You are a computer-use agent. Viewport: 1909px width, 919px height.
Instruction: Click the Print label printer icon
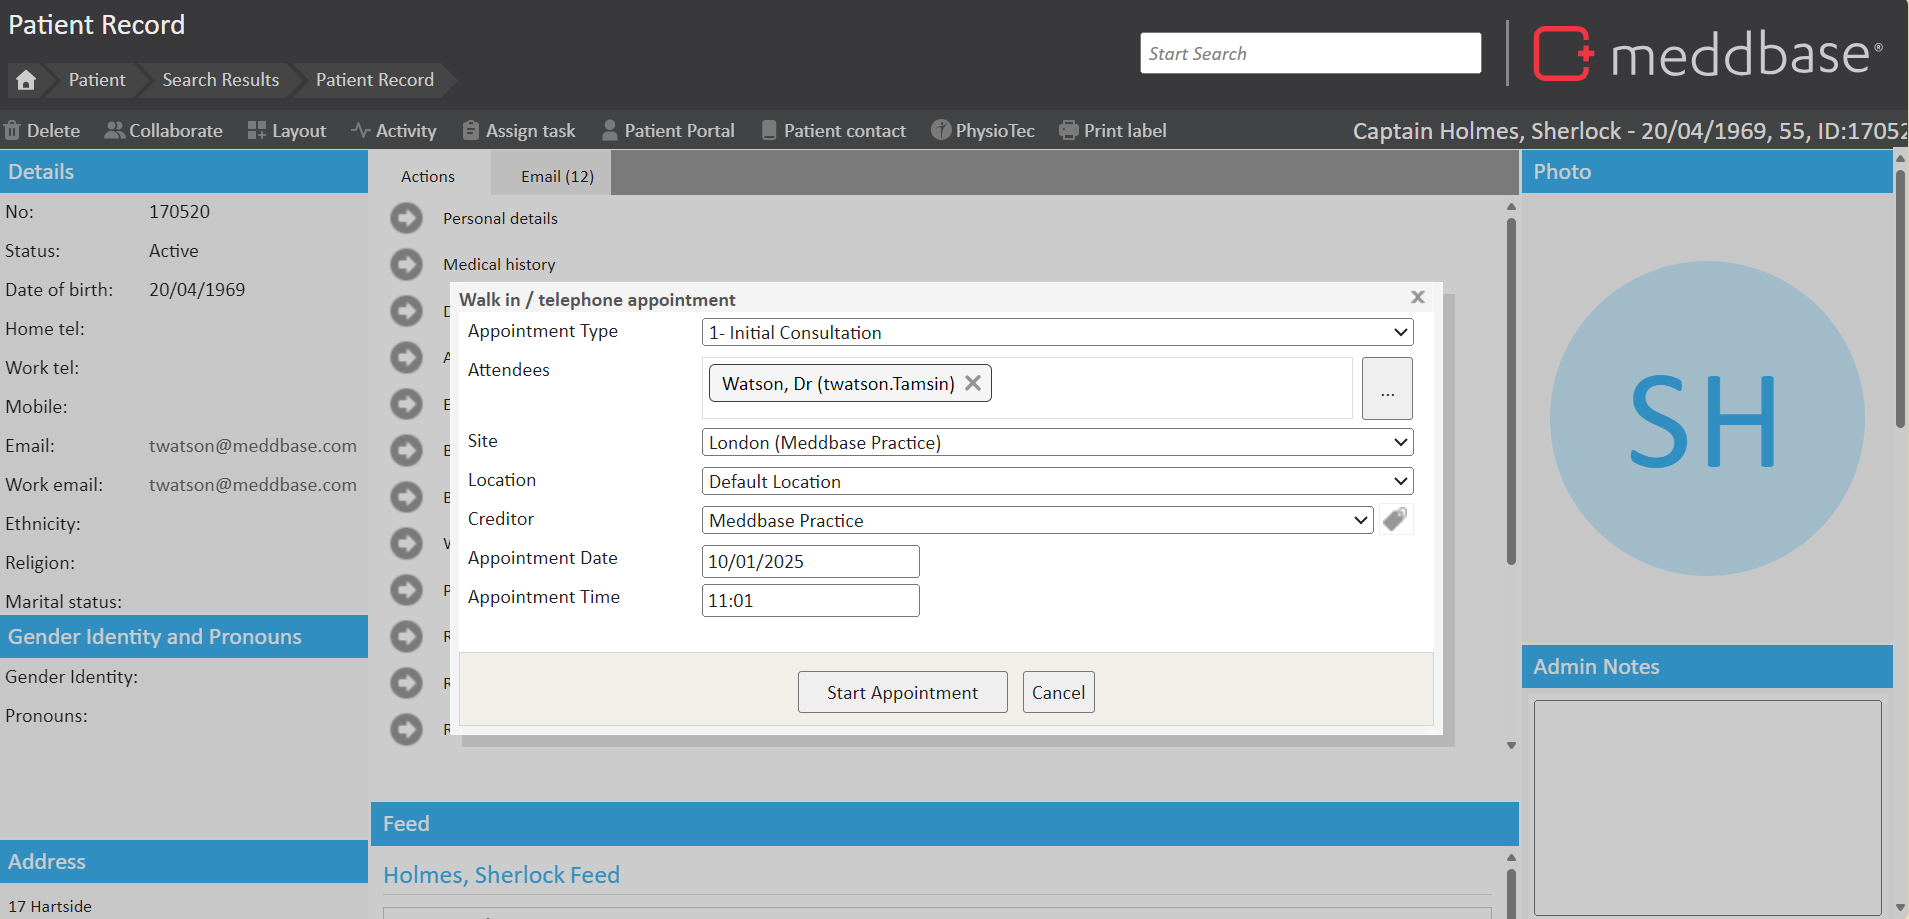point(1069,131)
